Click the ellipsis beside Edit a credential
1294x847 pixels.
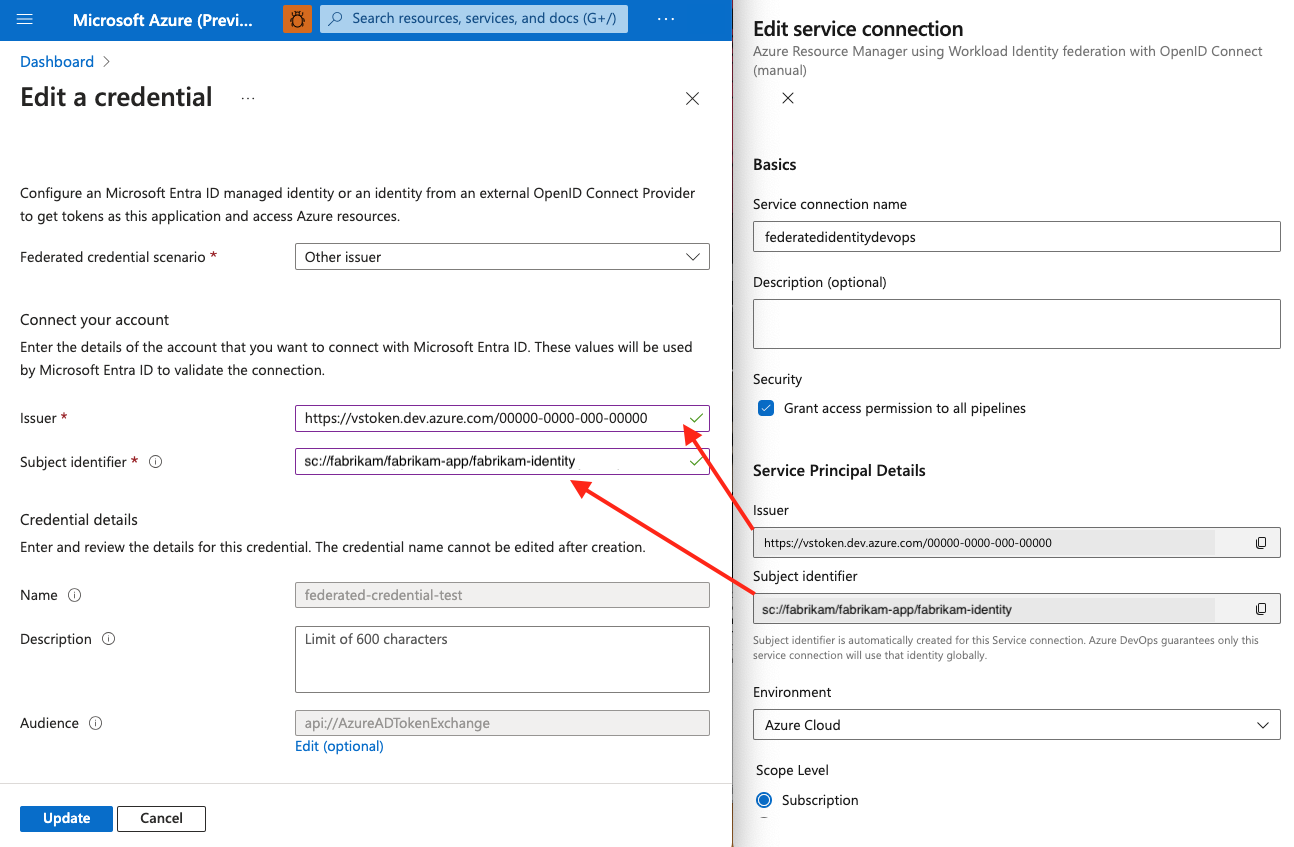[x=248, y=98]
